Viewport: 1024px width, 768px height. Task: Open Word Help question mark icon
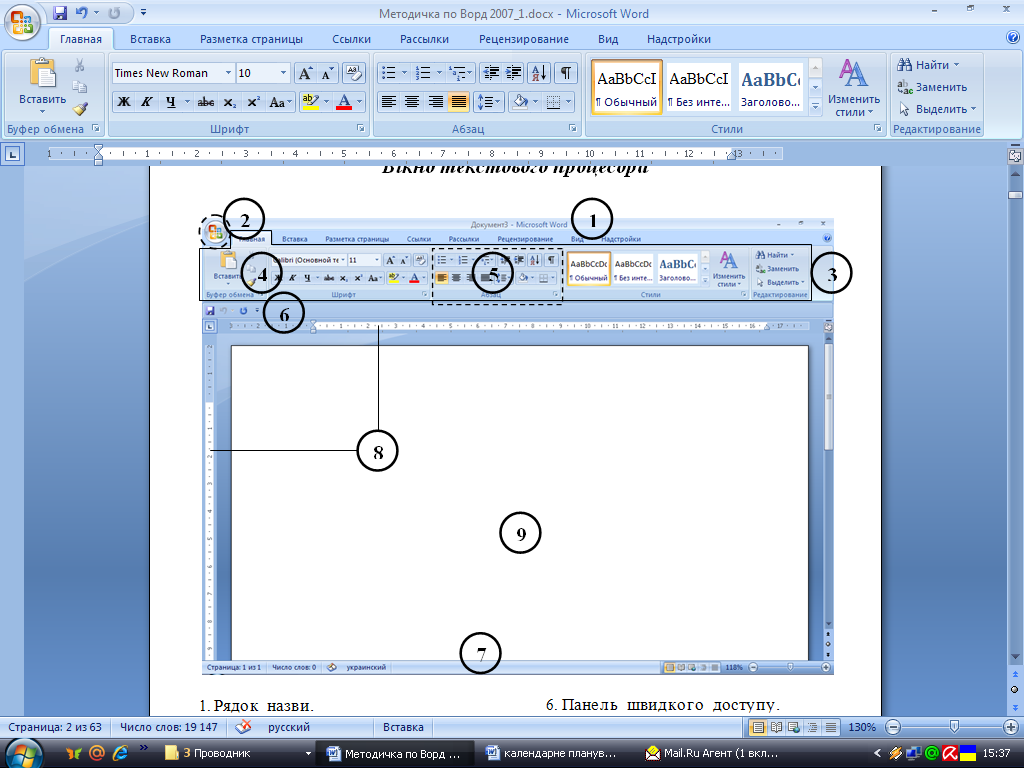tap(1013, 38)
